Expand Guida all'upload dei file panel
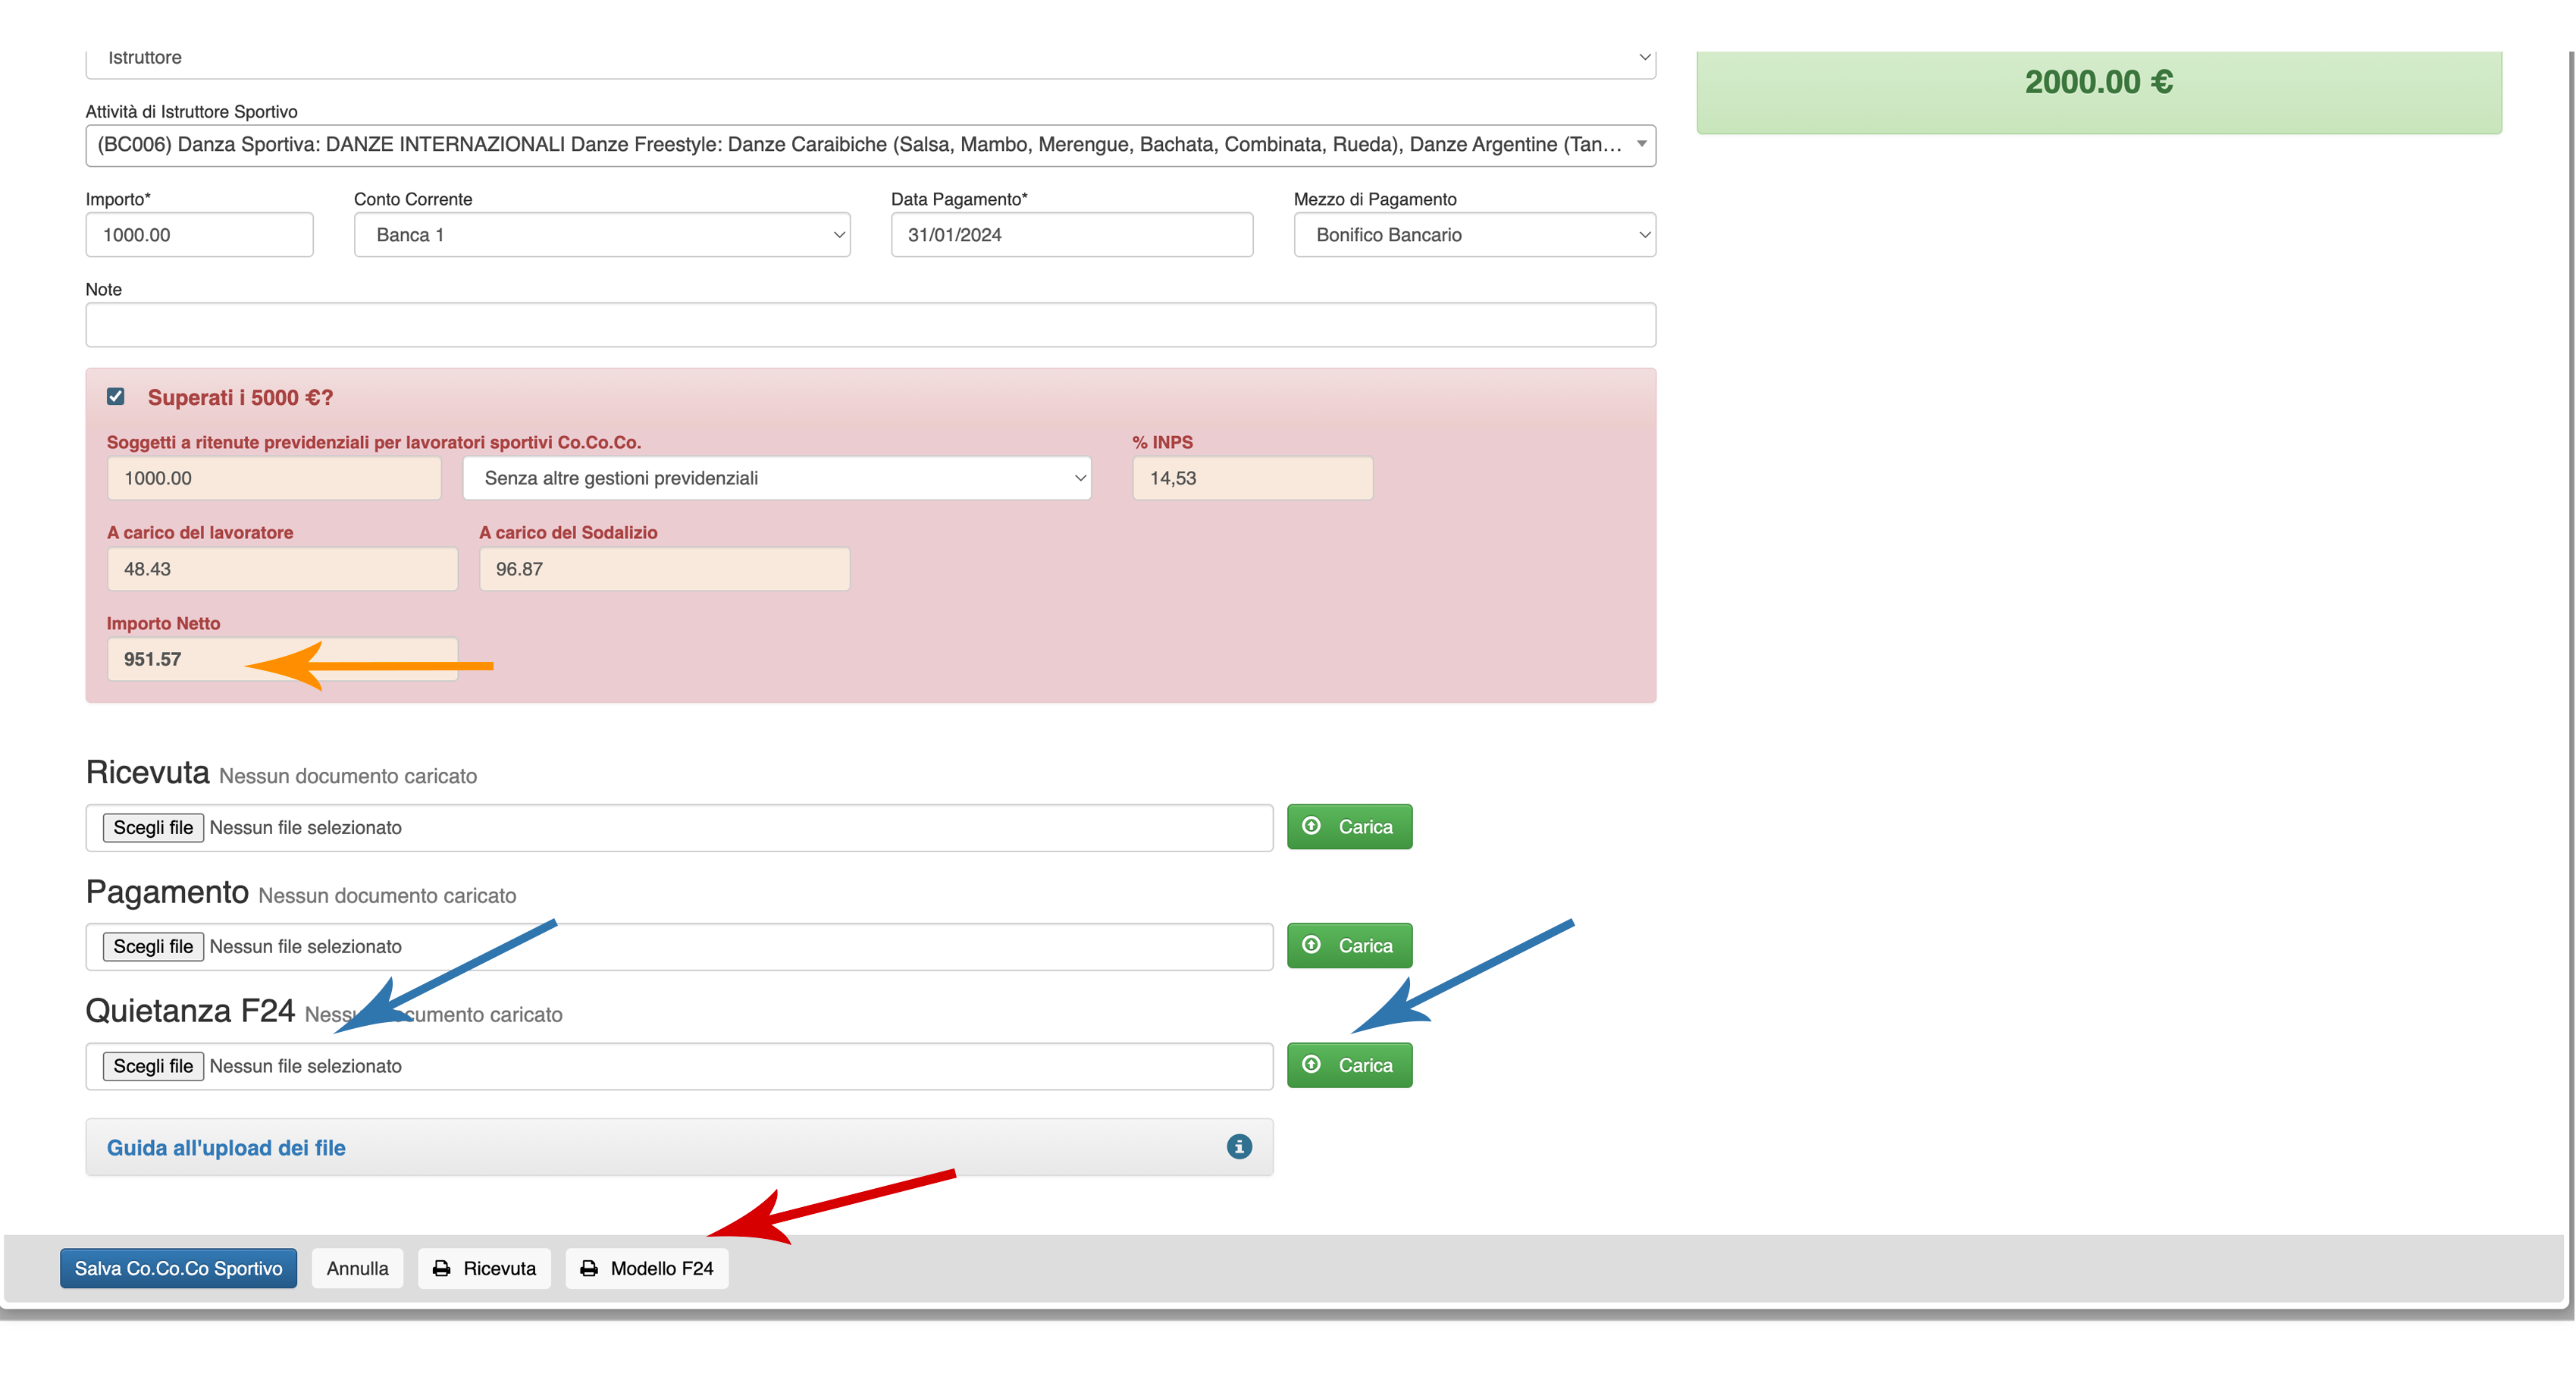This screenshot has height=1383, width=2576. [x=226, y=1148]
